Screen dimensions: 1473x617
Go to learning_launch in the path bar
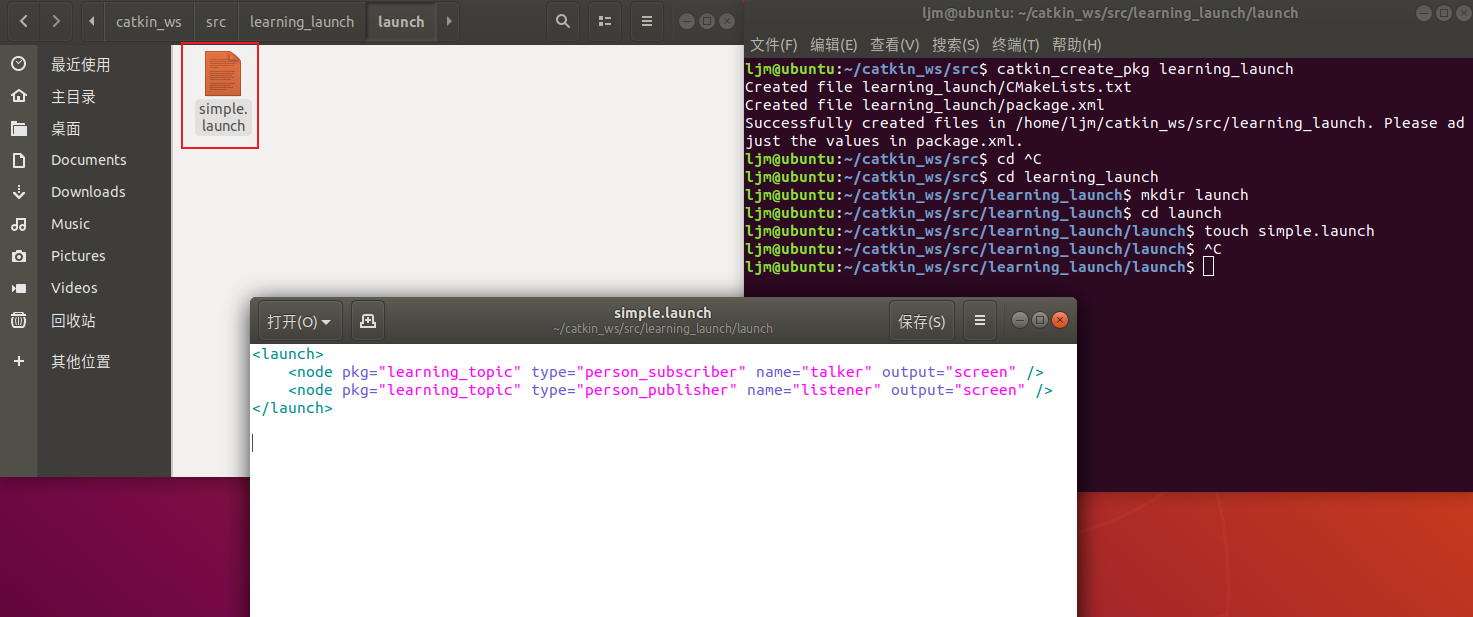click(302, 21)
